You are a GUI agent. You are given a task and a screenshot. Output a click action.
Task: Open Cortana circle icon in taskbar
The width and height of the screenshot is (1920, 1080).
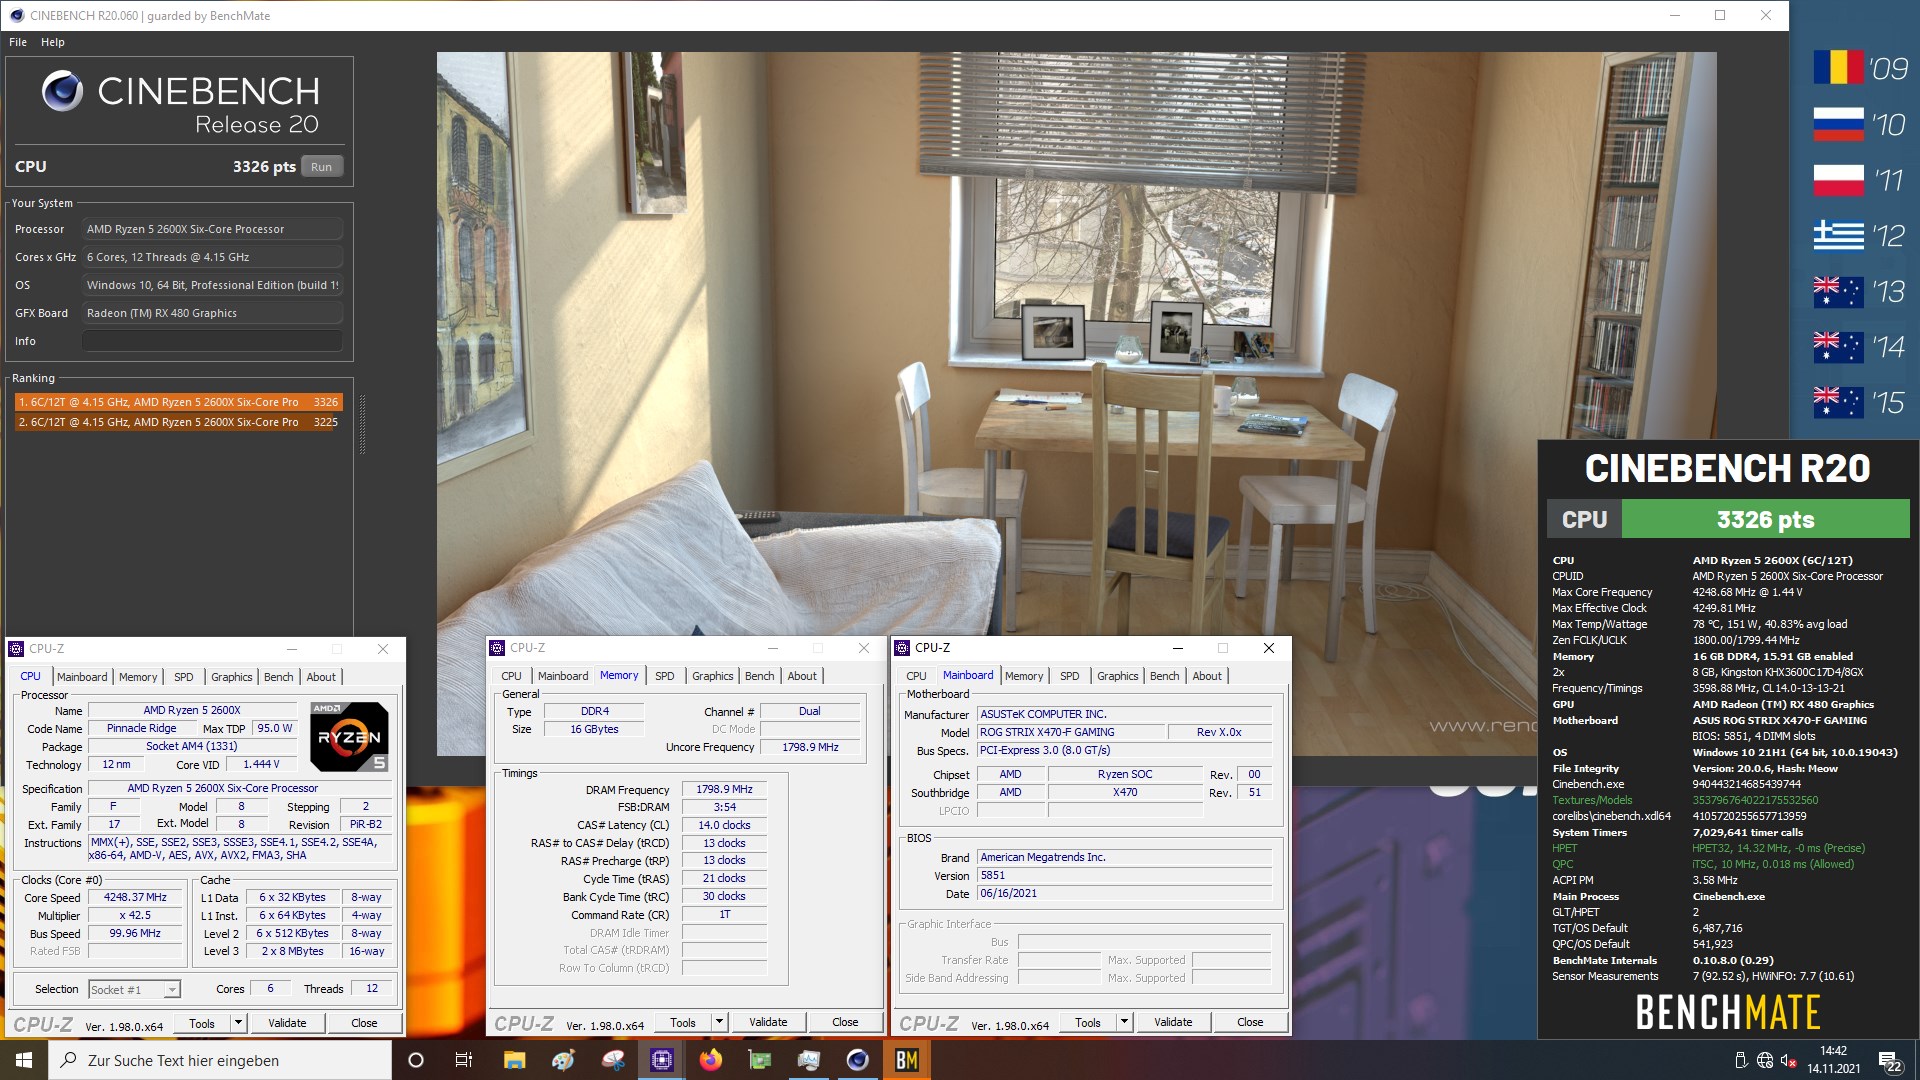coord(416,1060)
